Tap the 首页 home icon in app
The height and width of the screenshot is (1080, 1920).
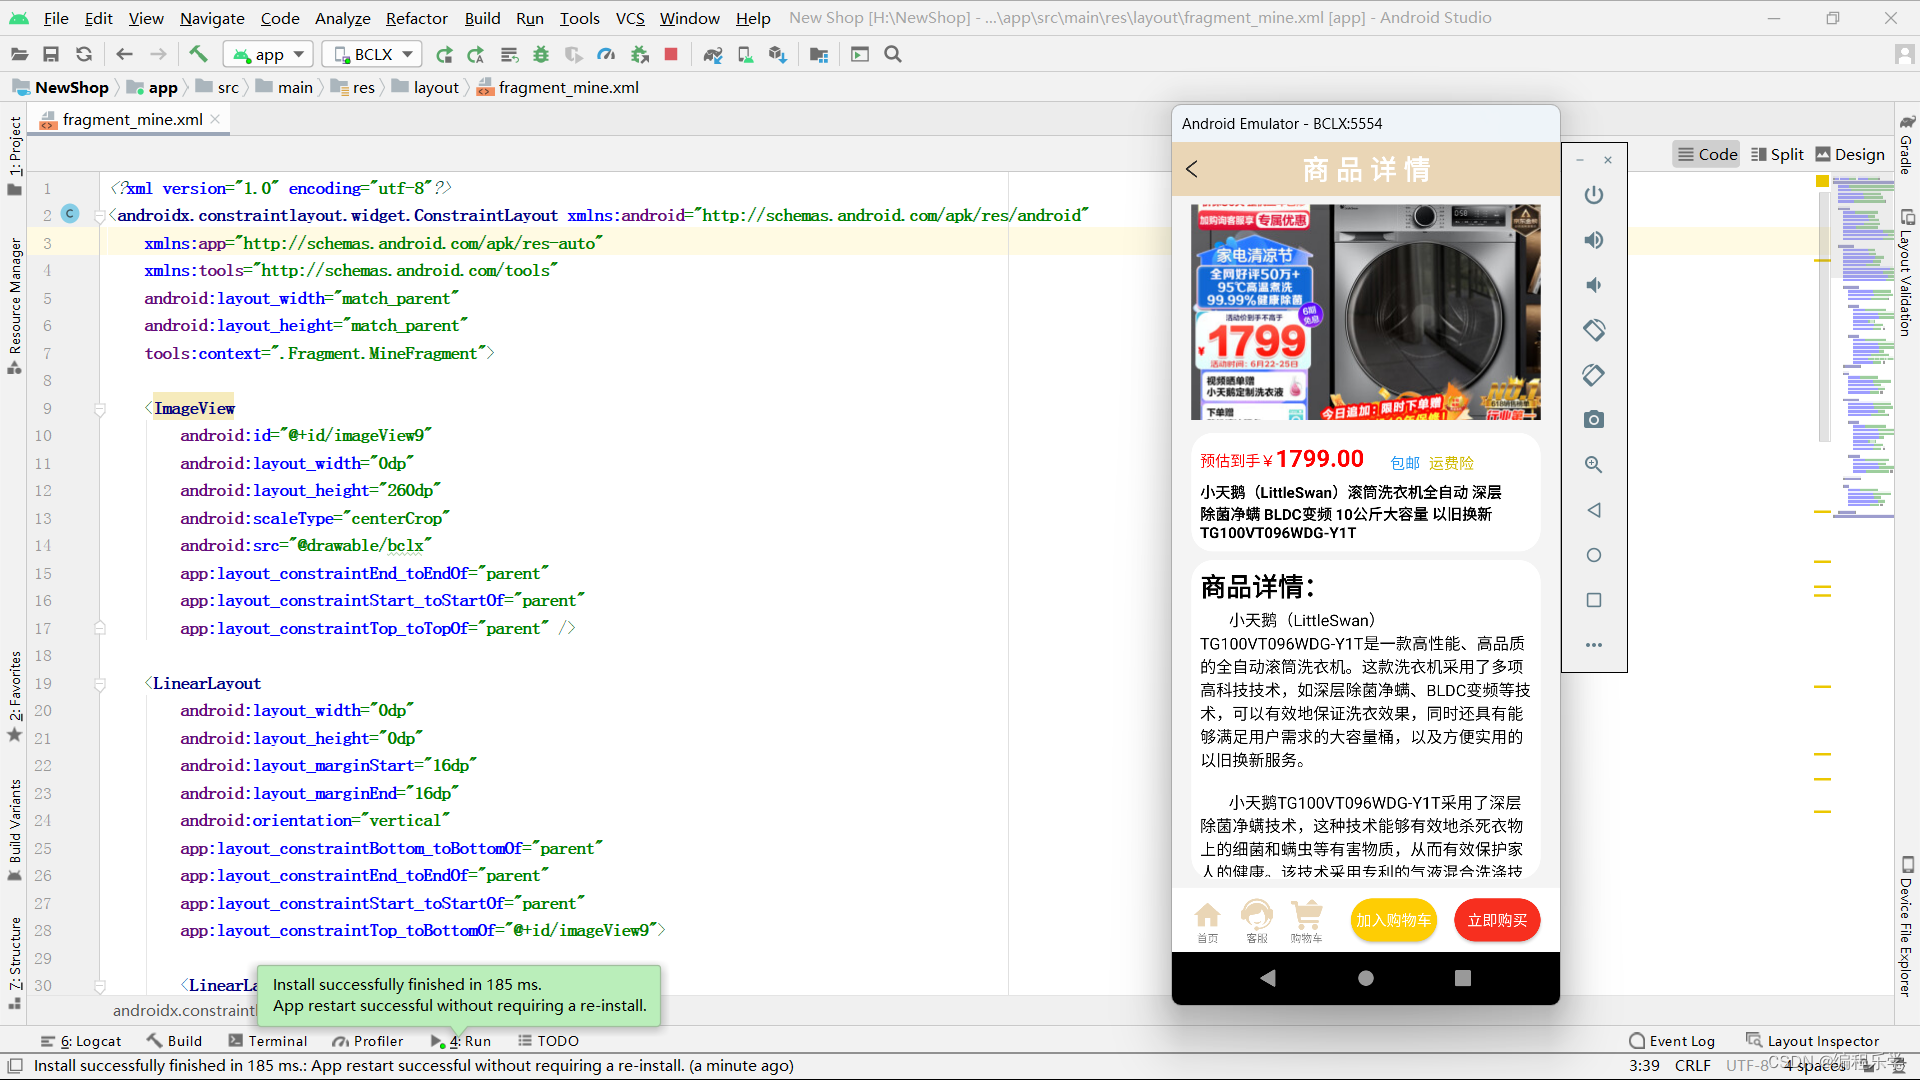point(1208,921)
